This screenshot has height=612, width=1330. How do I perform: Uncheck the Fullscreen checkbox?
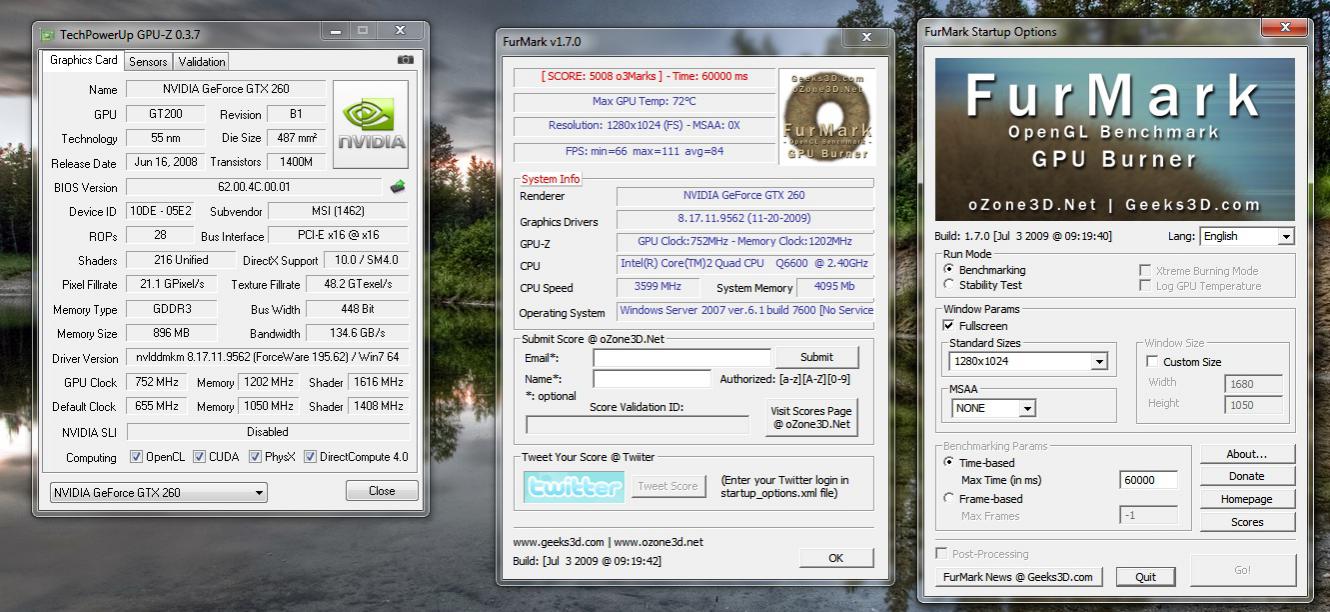[x=949, y=326]
